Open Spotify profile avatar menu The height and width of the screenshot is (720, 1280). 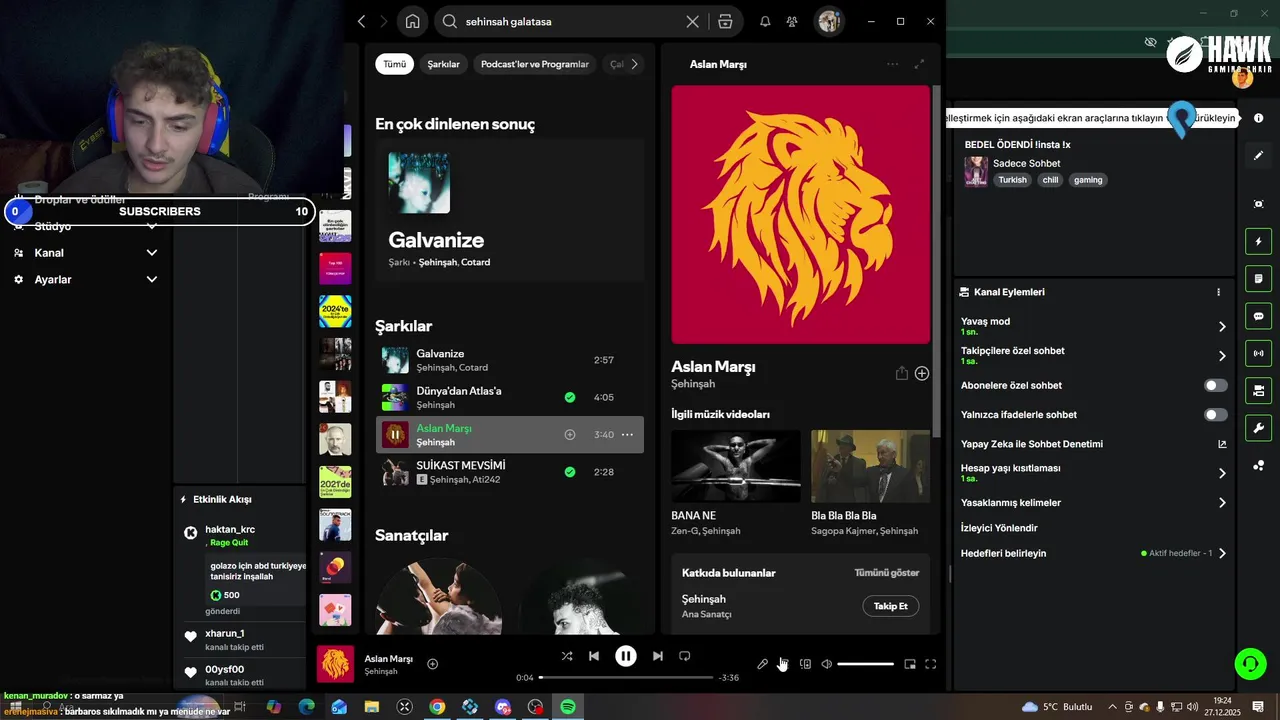828,21
